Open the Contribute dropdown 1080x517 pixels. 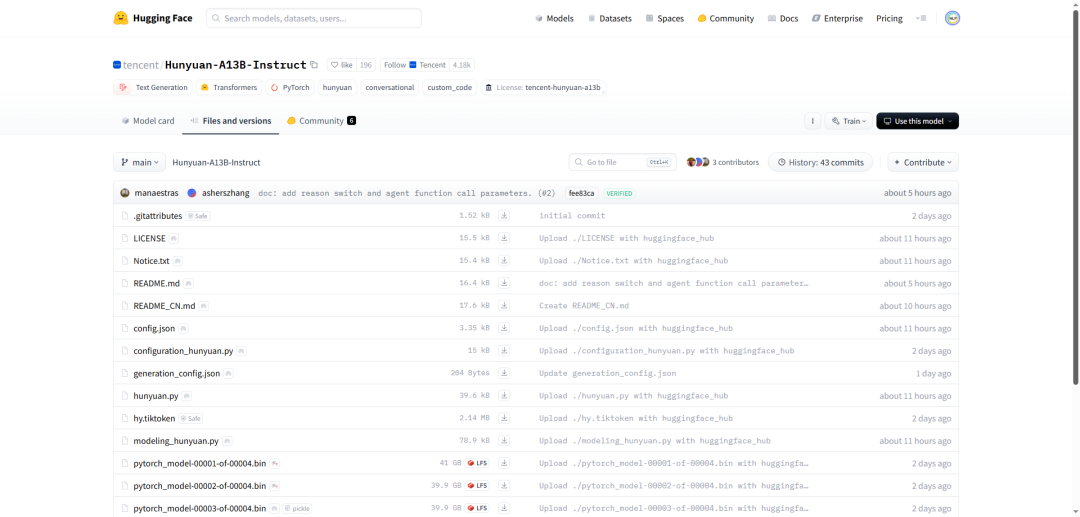point(923,162)
